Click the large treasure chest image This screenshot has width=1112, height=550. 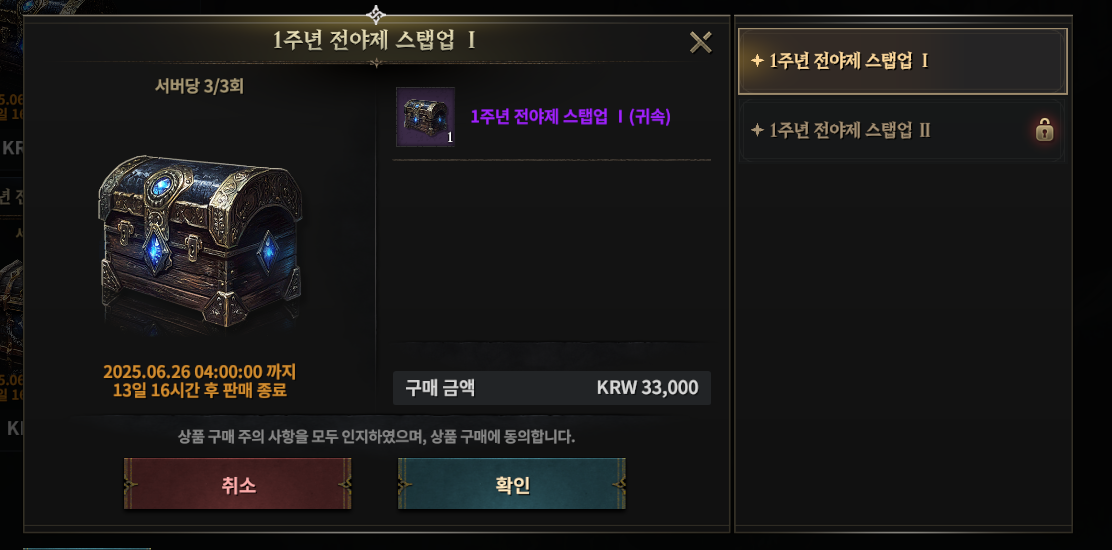[x=200, y=240]
